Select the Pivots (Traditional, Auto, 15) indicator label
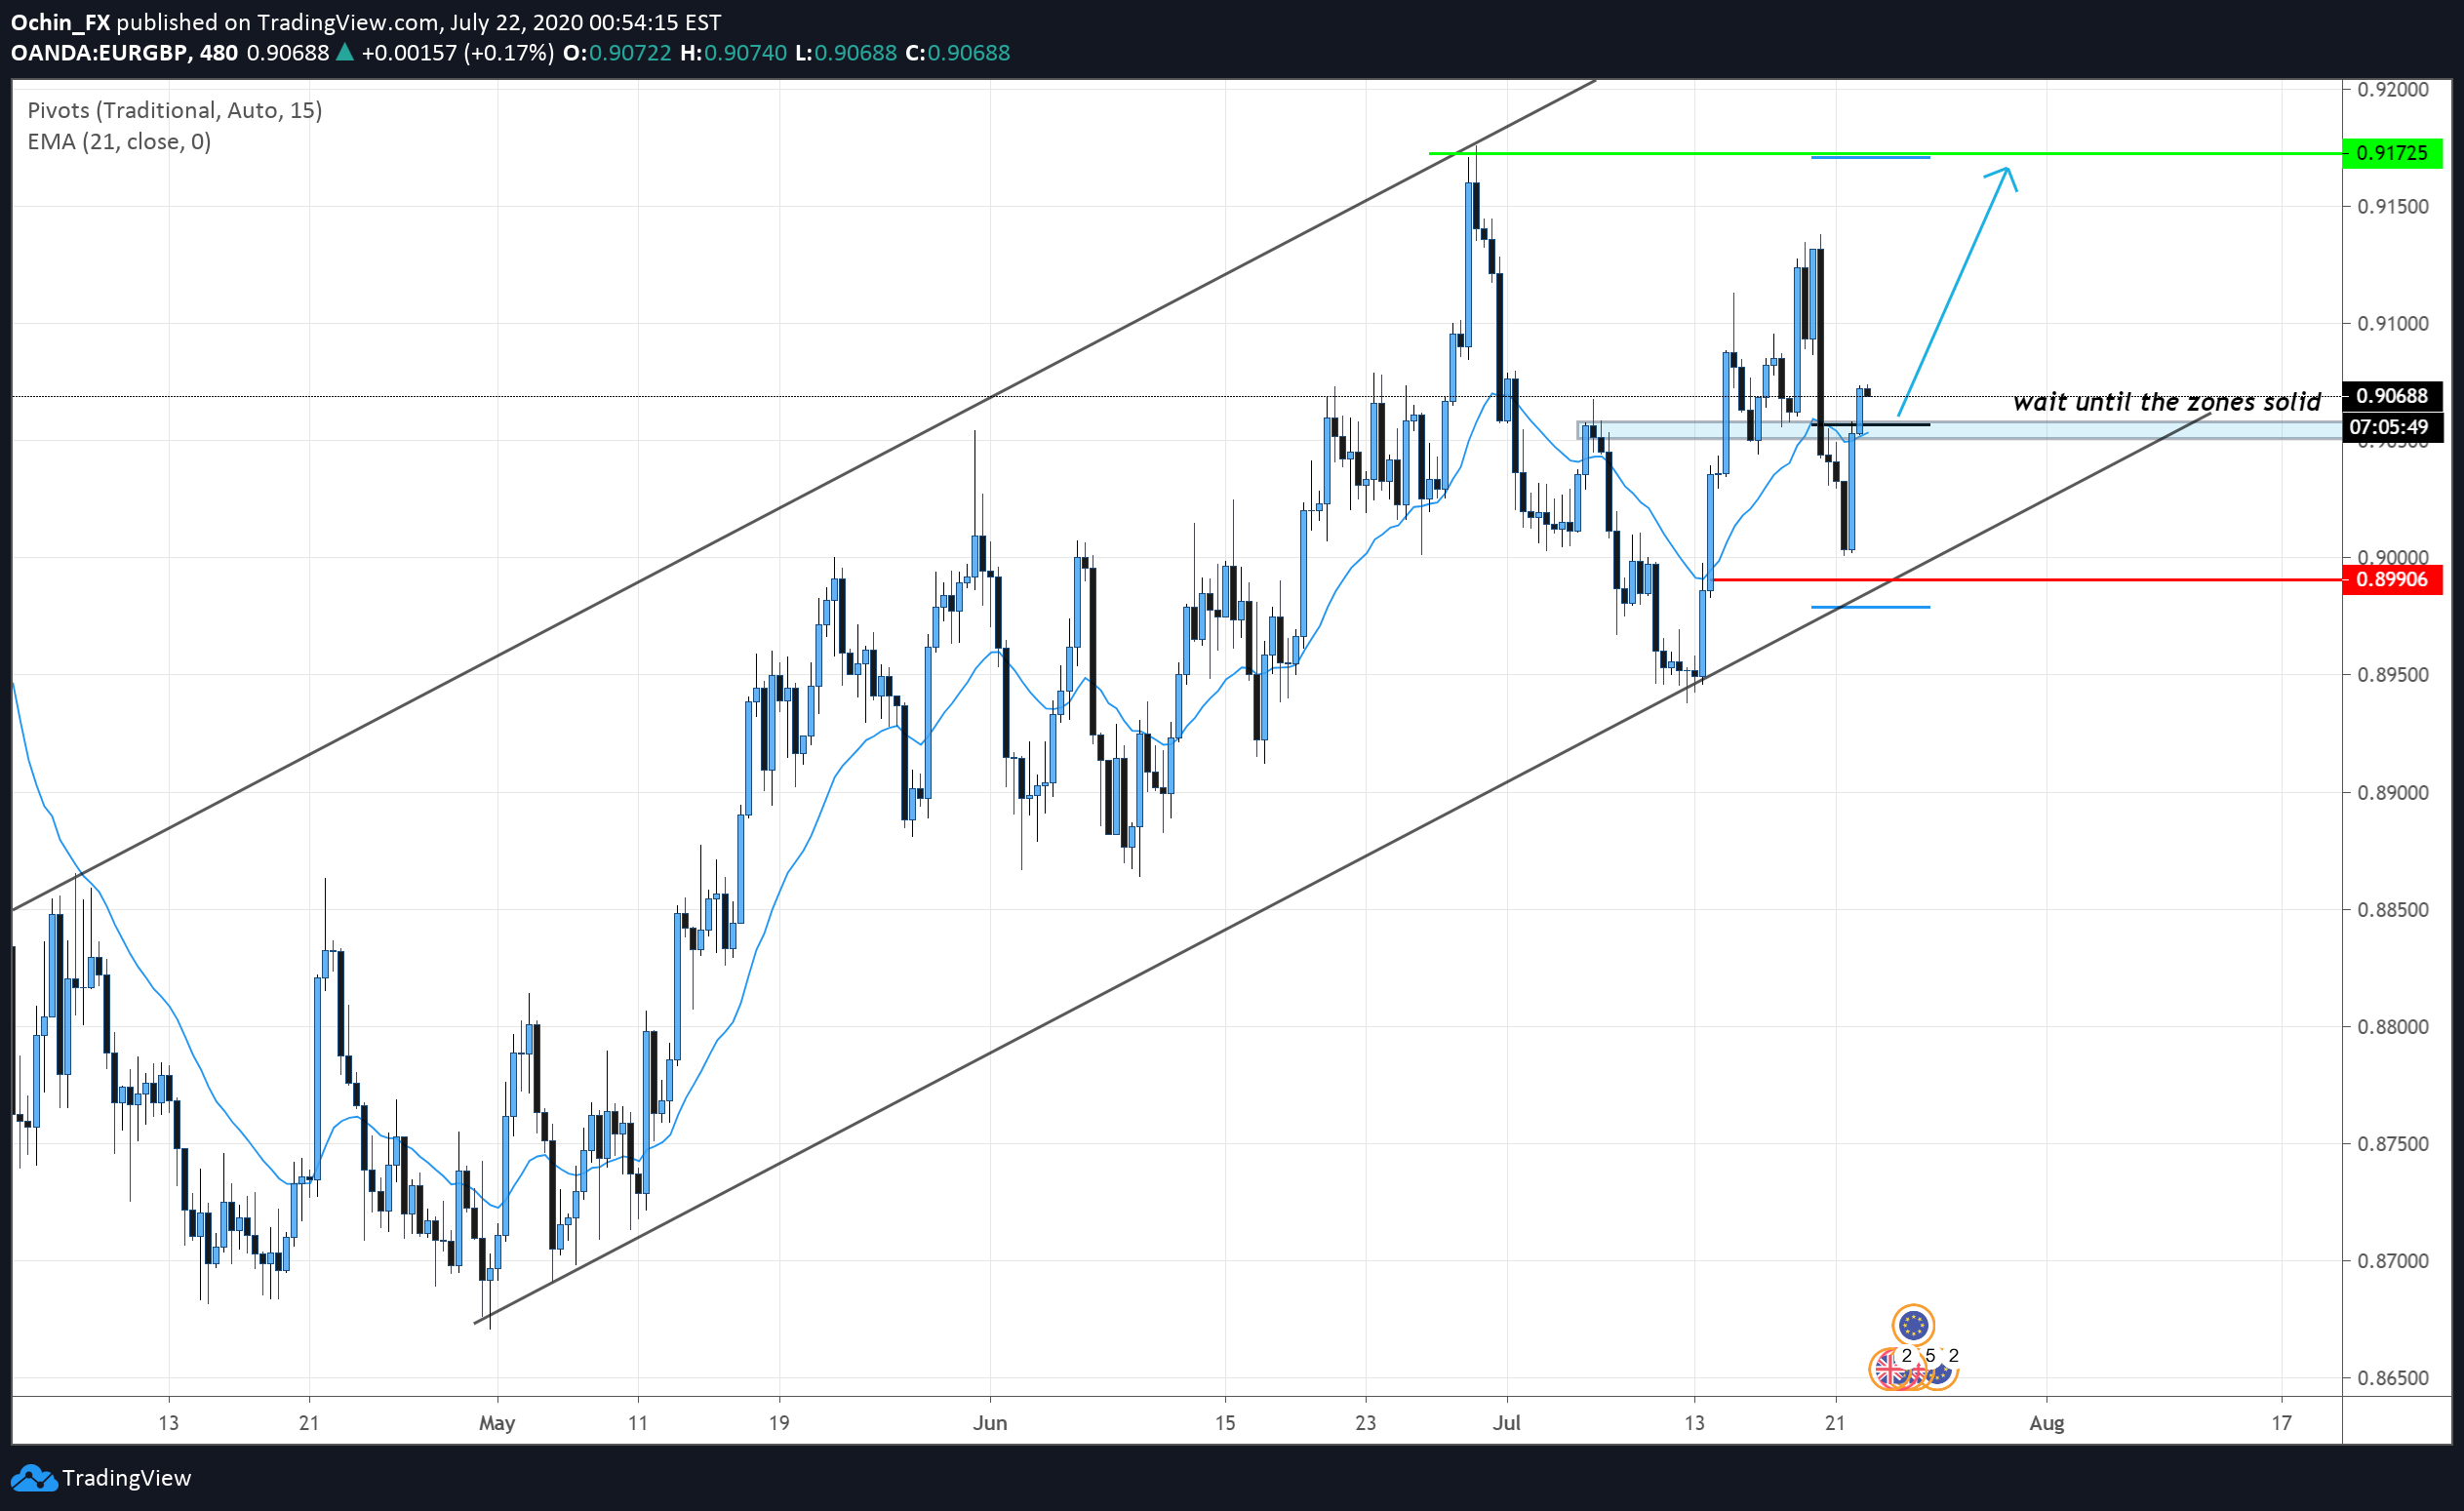Screen dimensions: 2464x1511 [174, 110]
